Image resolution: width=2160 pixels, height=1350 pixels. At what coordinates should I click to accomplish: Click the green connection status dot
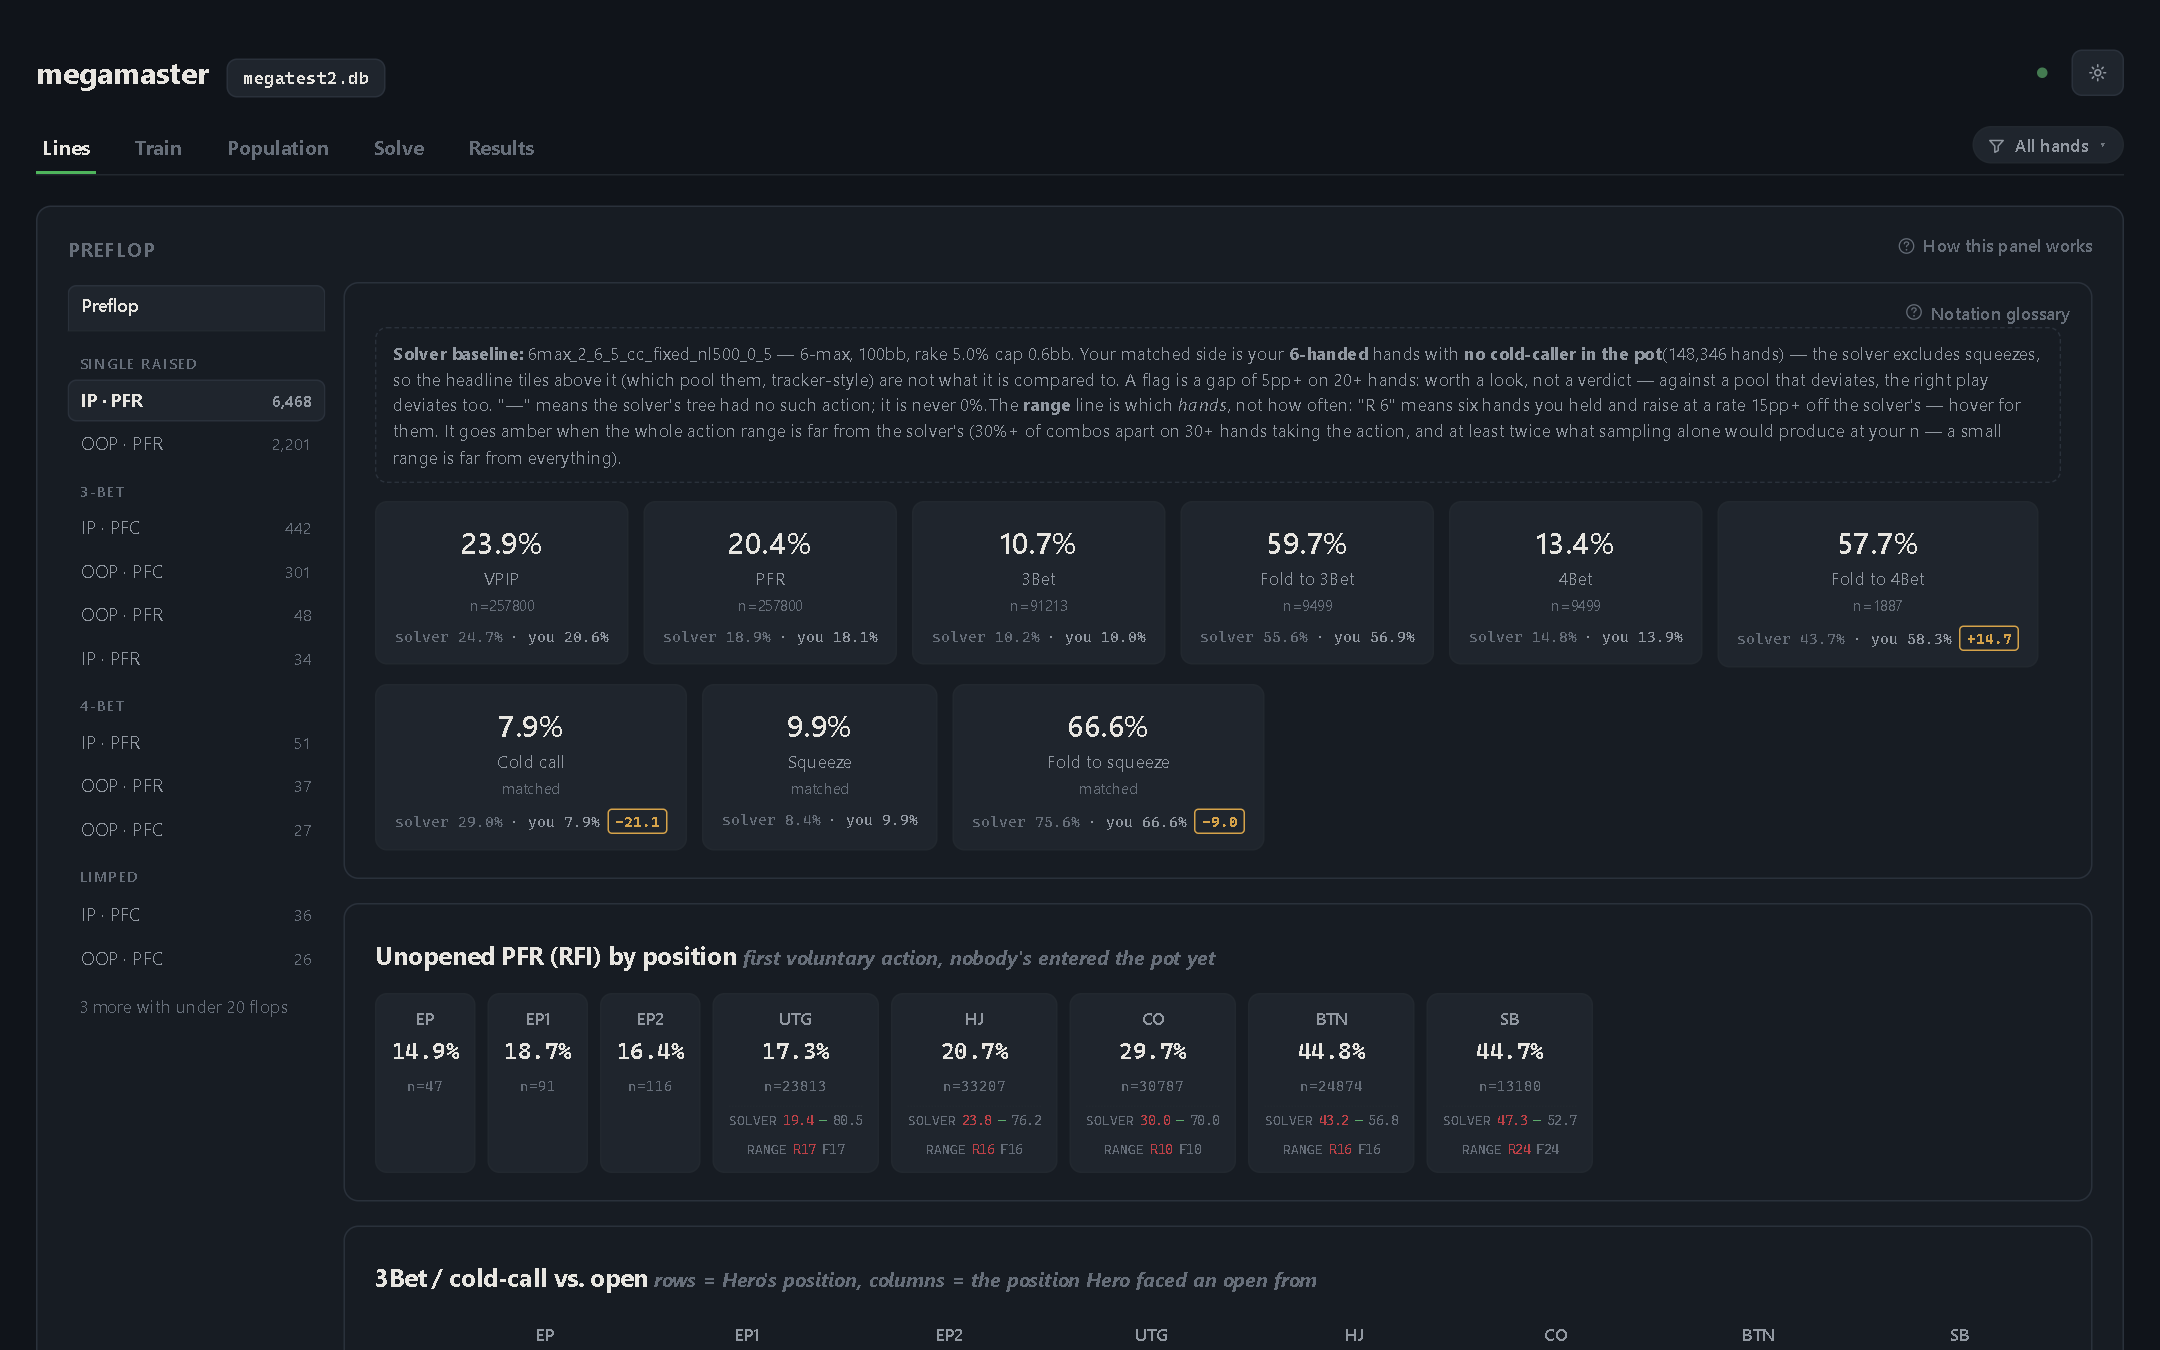(2042, 73)
